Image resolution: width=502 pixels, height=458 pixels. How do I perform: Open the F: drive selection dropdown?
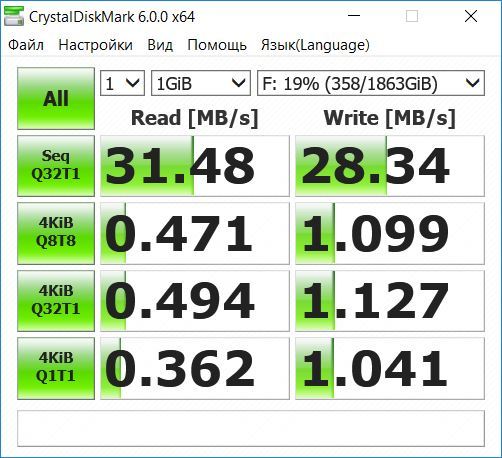pyautogui.click(x=371, y=83)
